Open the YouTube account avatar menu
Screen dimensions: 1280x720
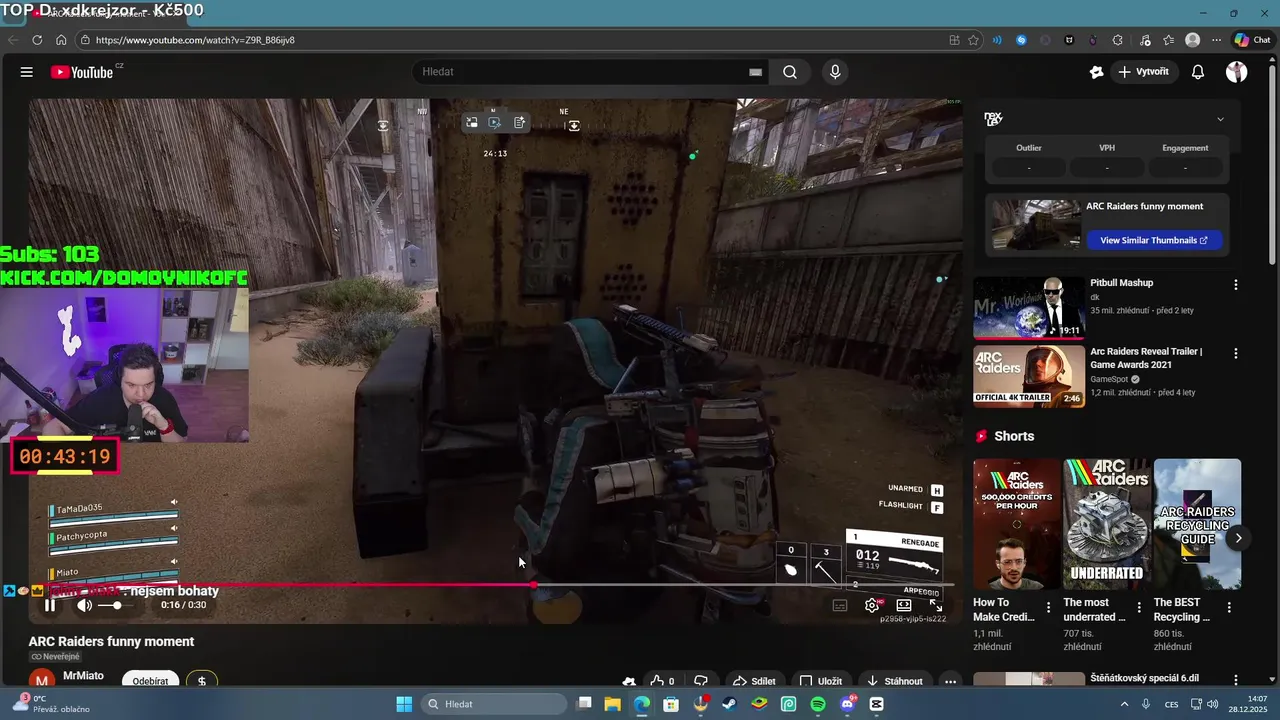pos(1237,72)
